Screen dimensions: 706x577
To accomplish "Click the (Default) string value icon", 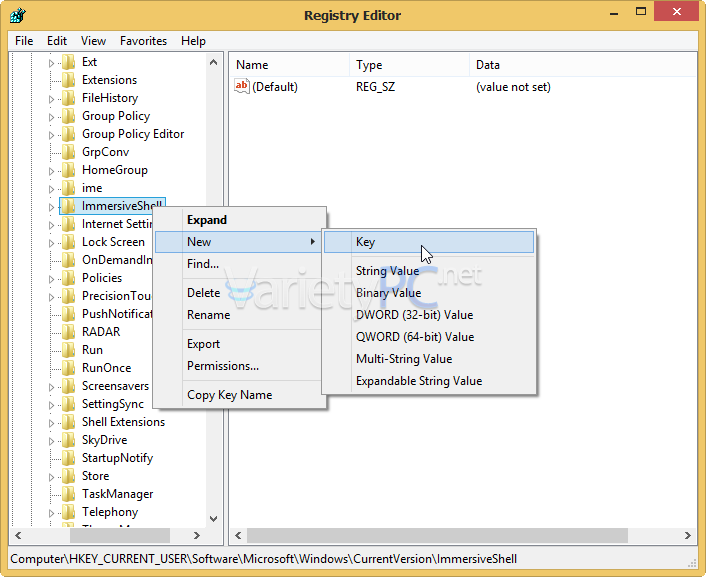I will click(x=242, y=86).
